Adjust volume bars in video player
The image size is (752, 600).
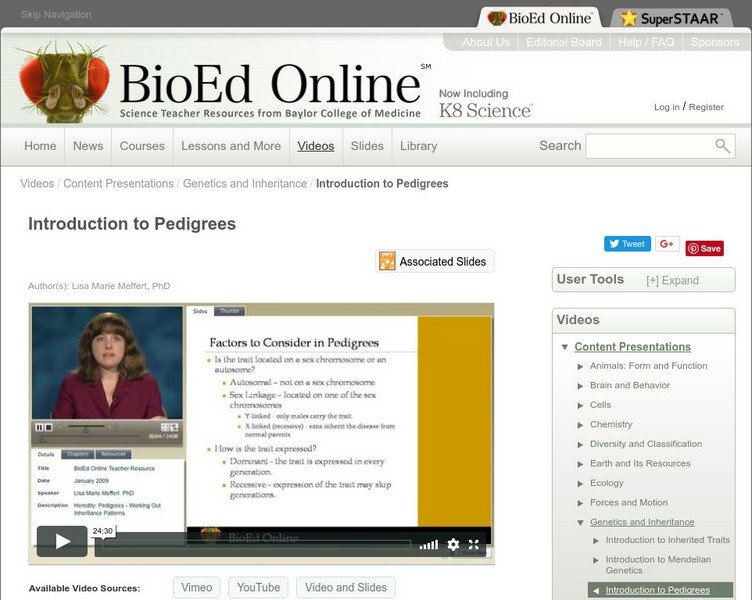click(428, 545)
